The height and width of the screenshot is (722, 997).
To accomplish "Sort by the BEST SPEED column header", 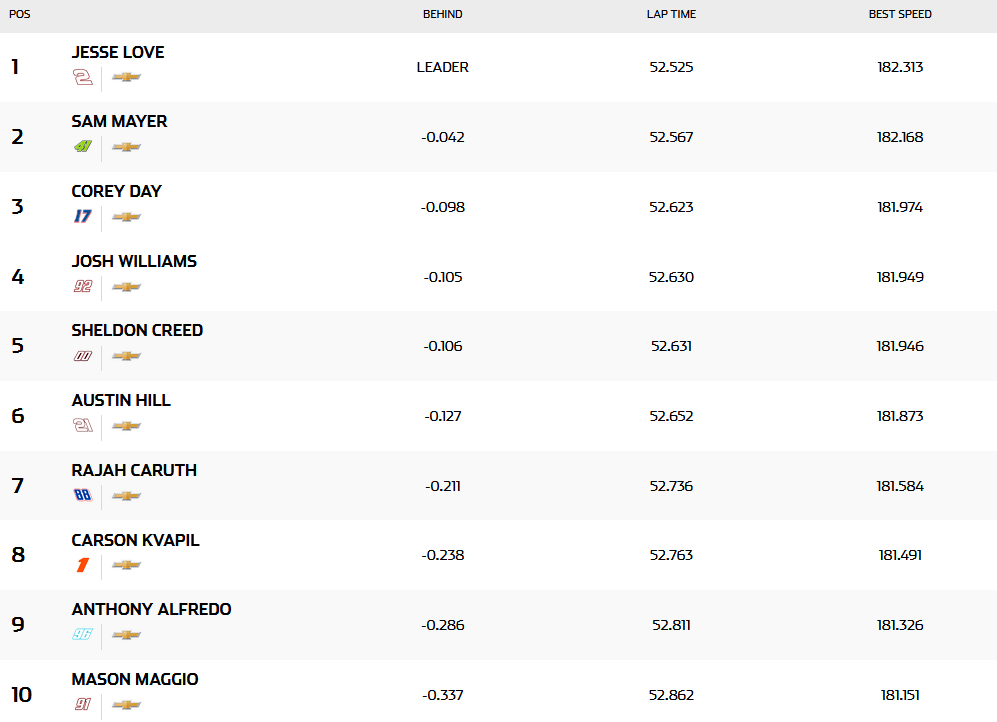I will [x=900, y=15].
